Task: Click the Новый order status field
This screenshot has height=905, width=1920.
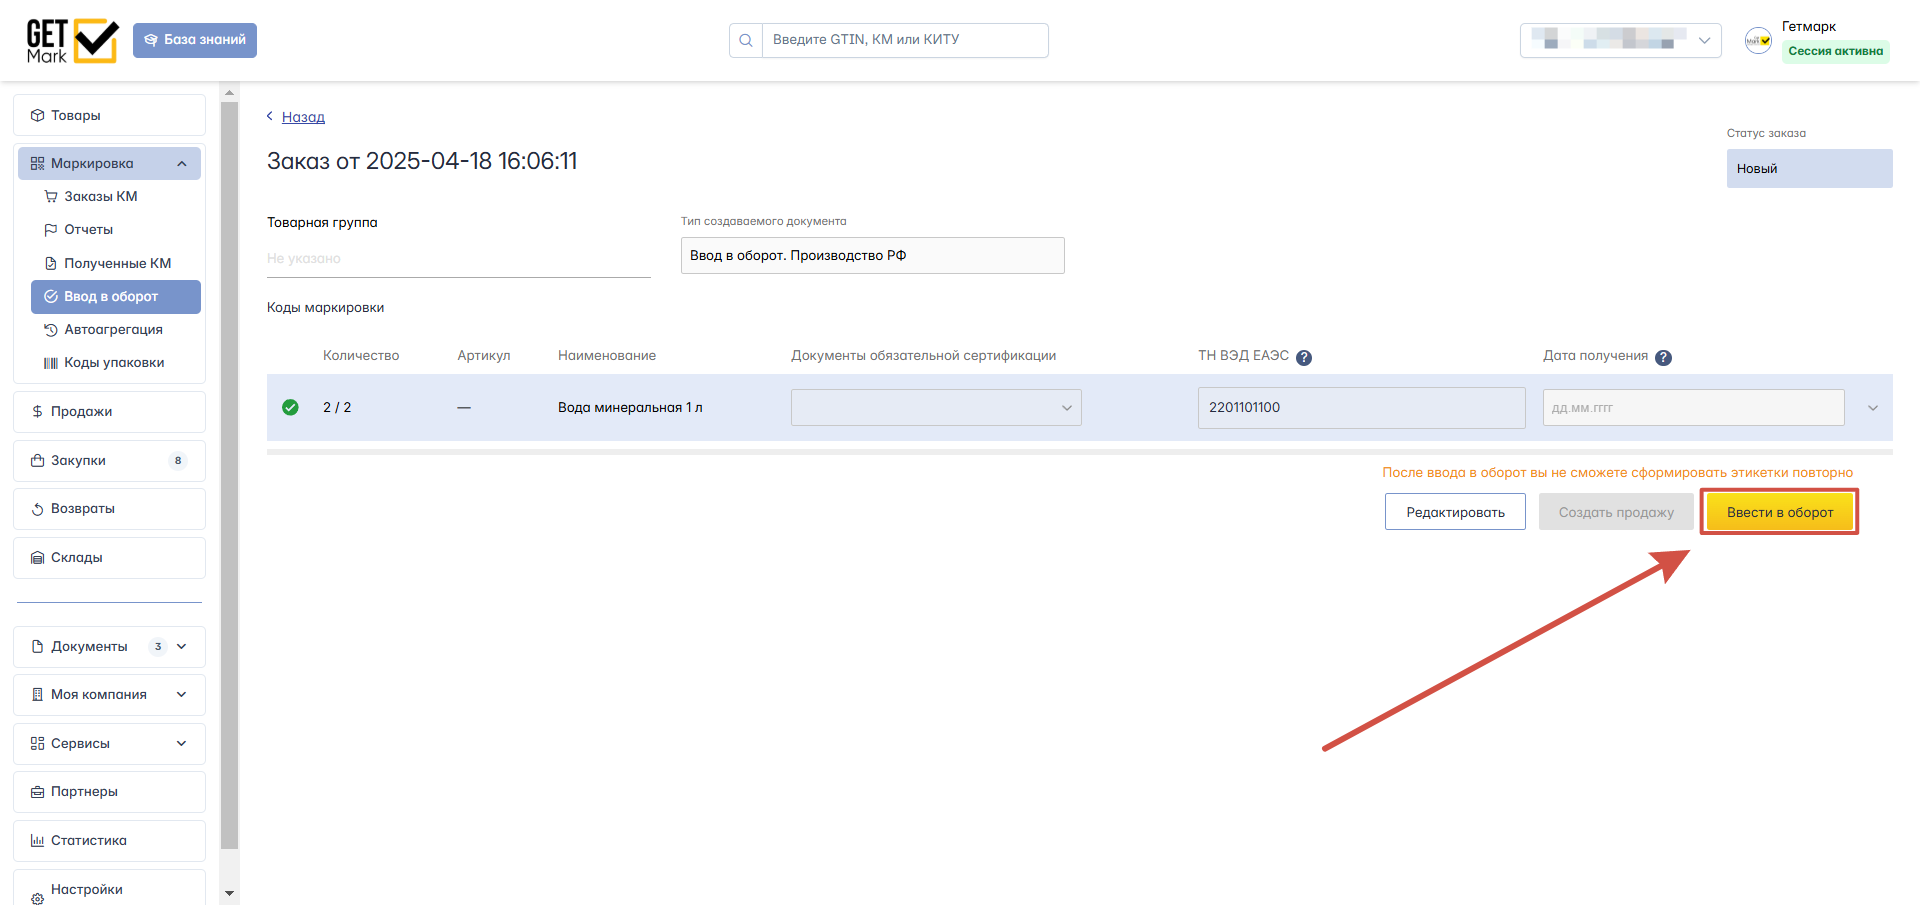Action: point(1809,169)
